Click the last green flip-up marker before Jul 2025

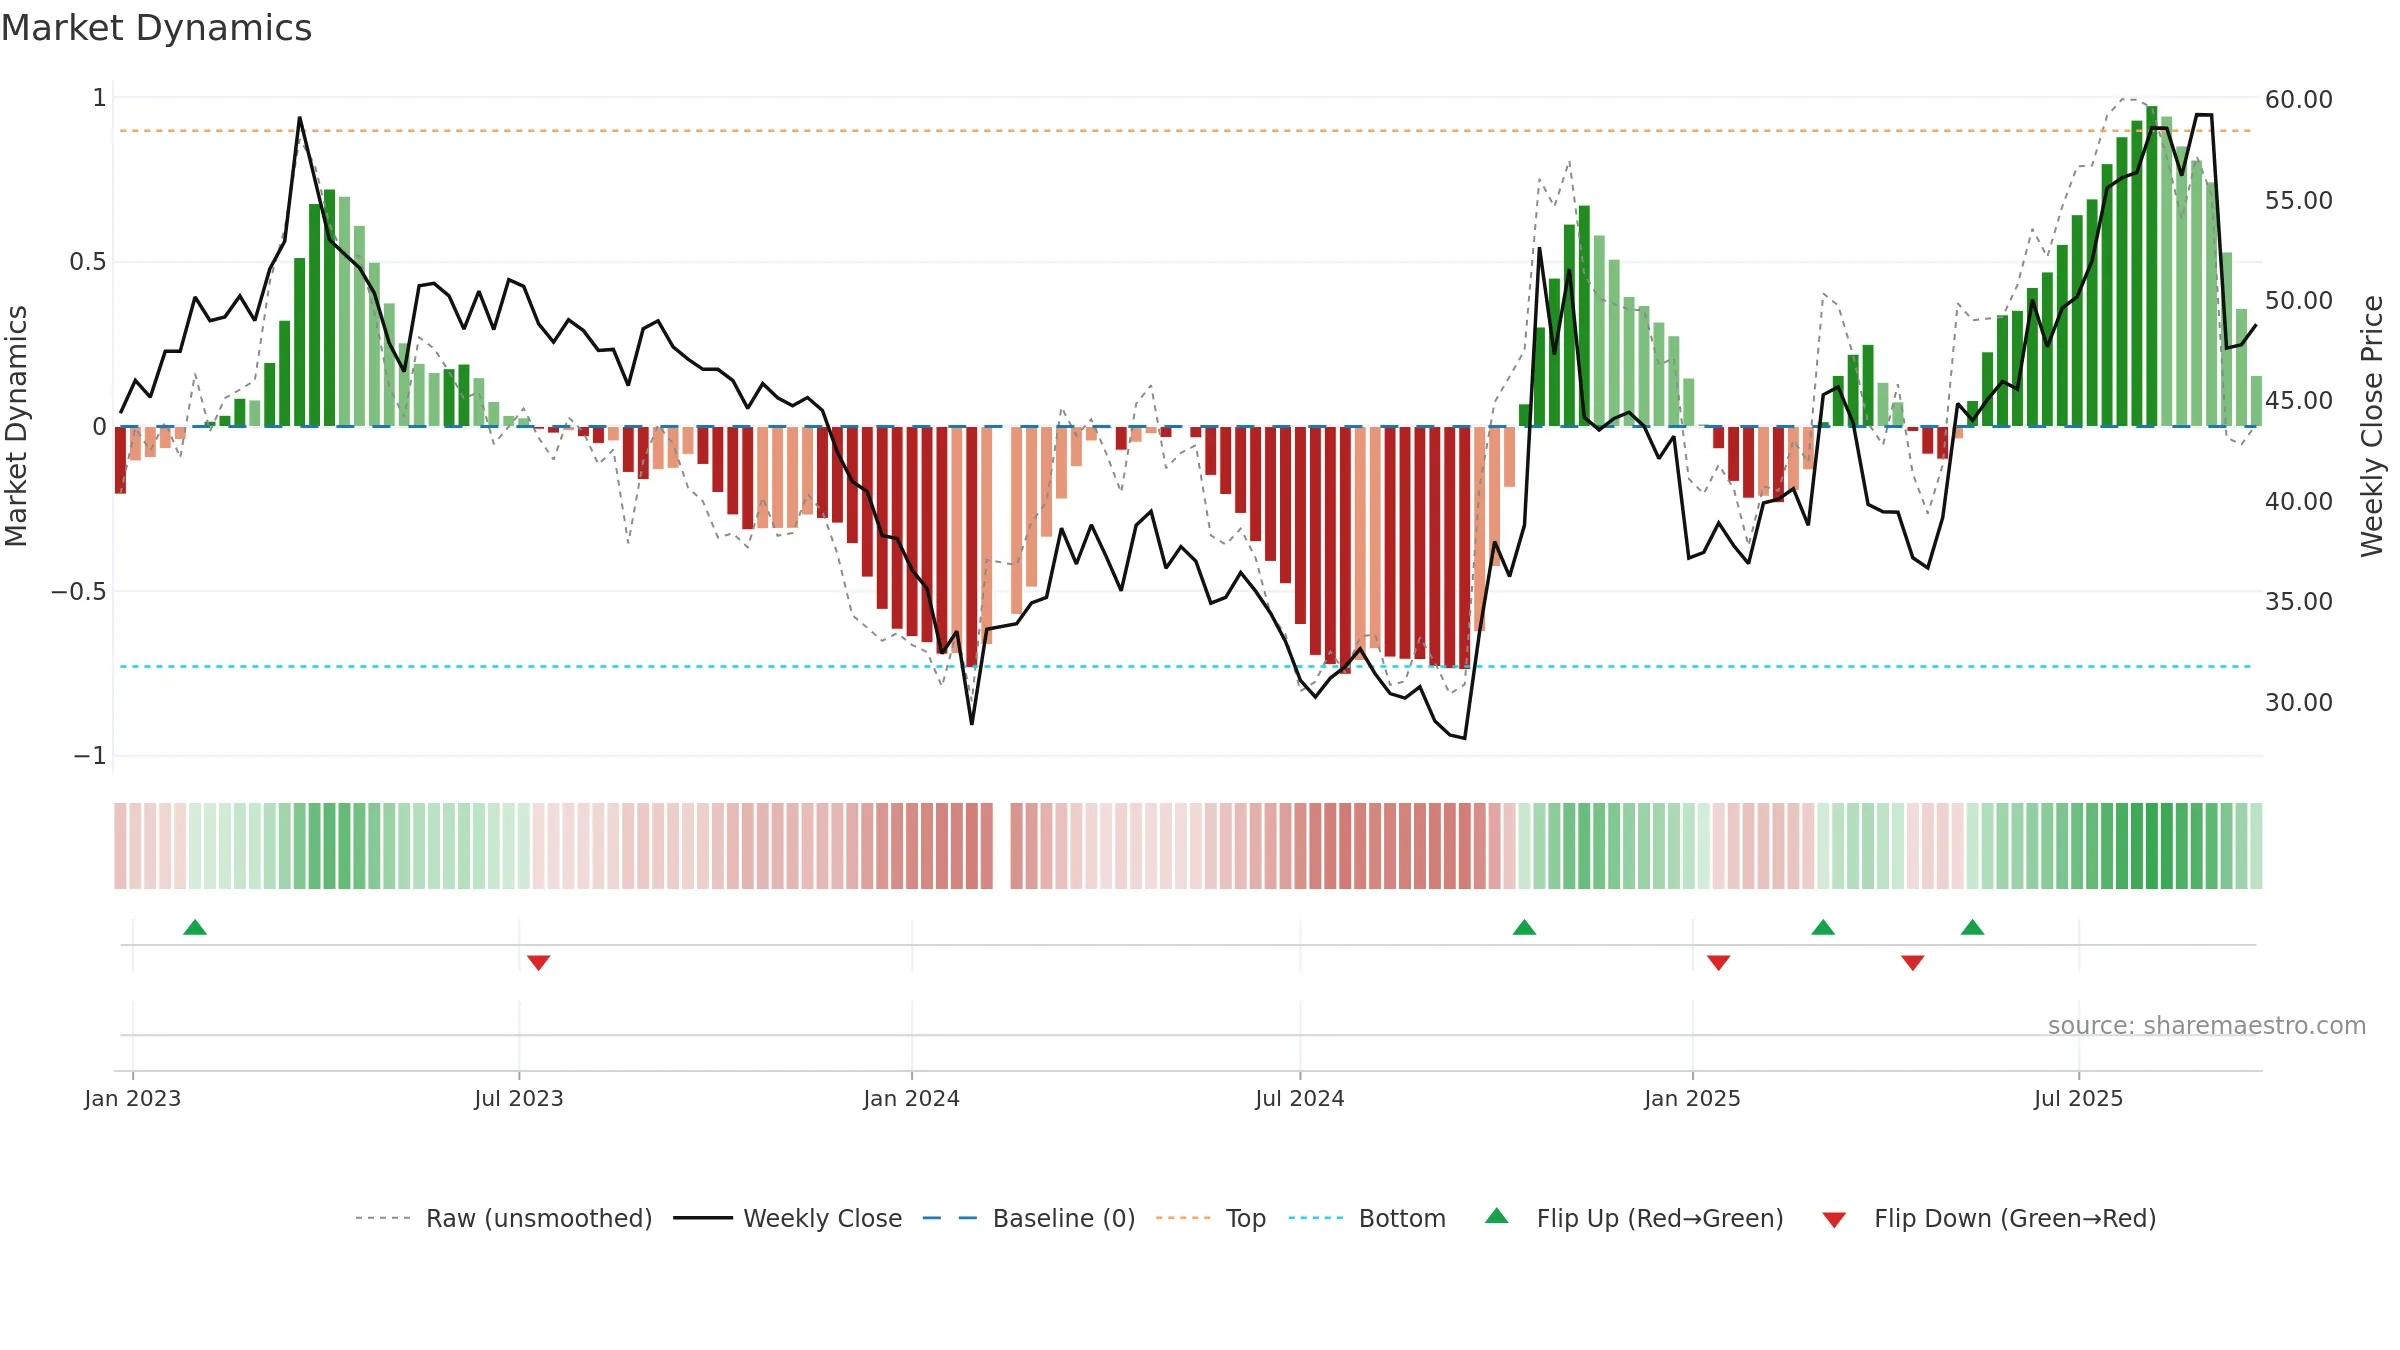coord(1972,927)
